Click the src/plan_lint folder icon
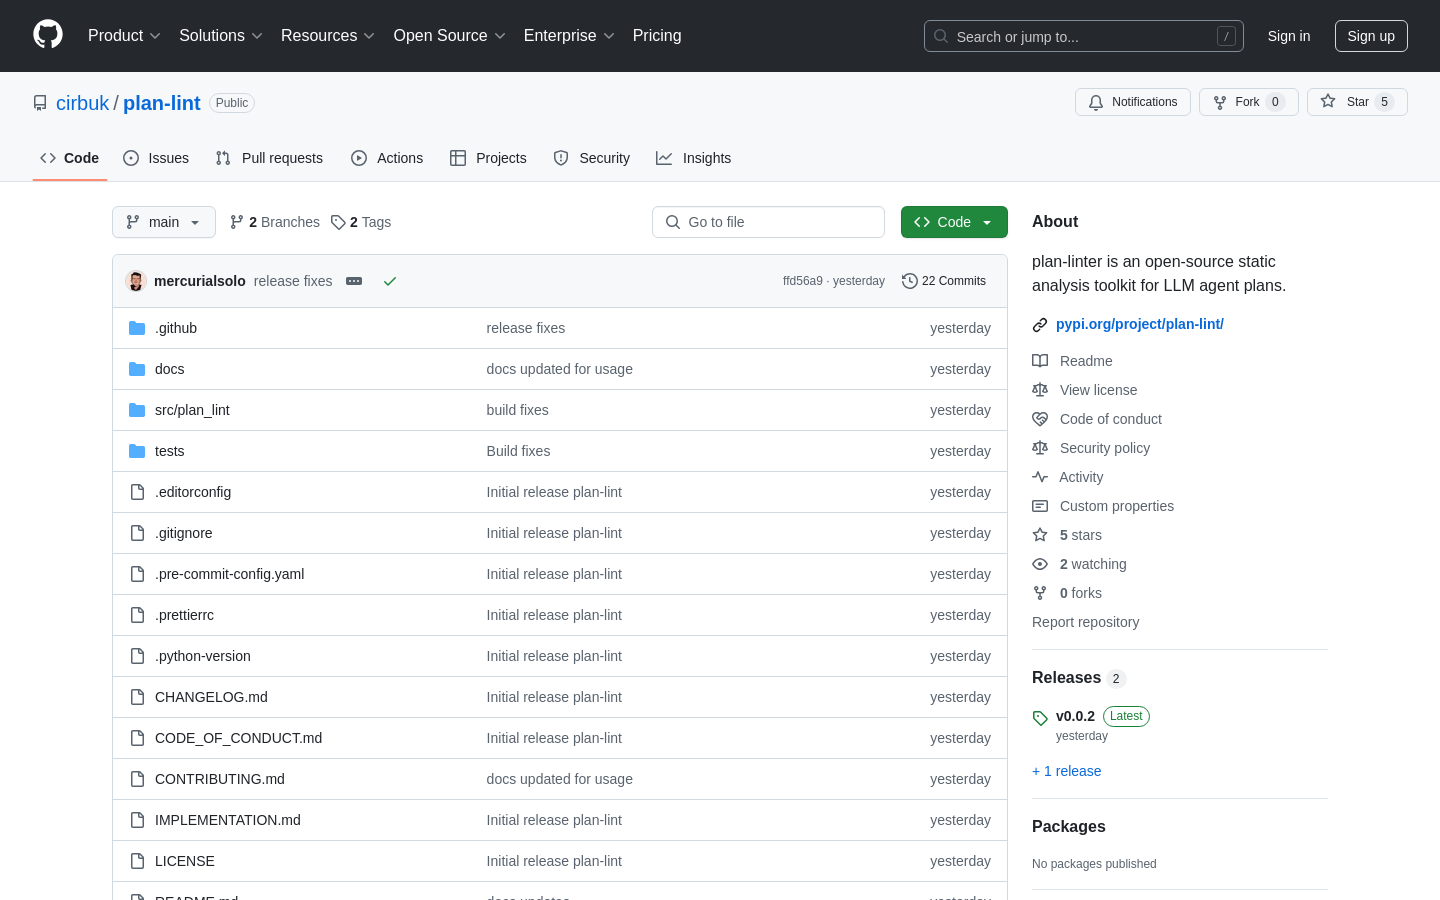Screen dimensions: 1440x900 [x=137, y=410]
